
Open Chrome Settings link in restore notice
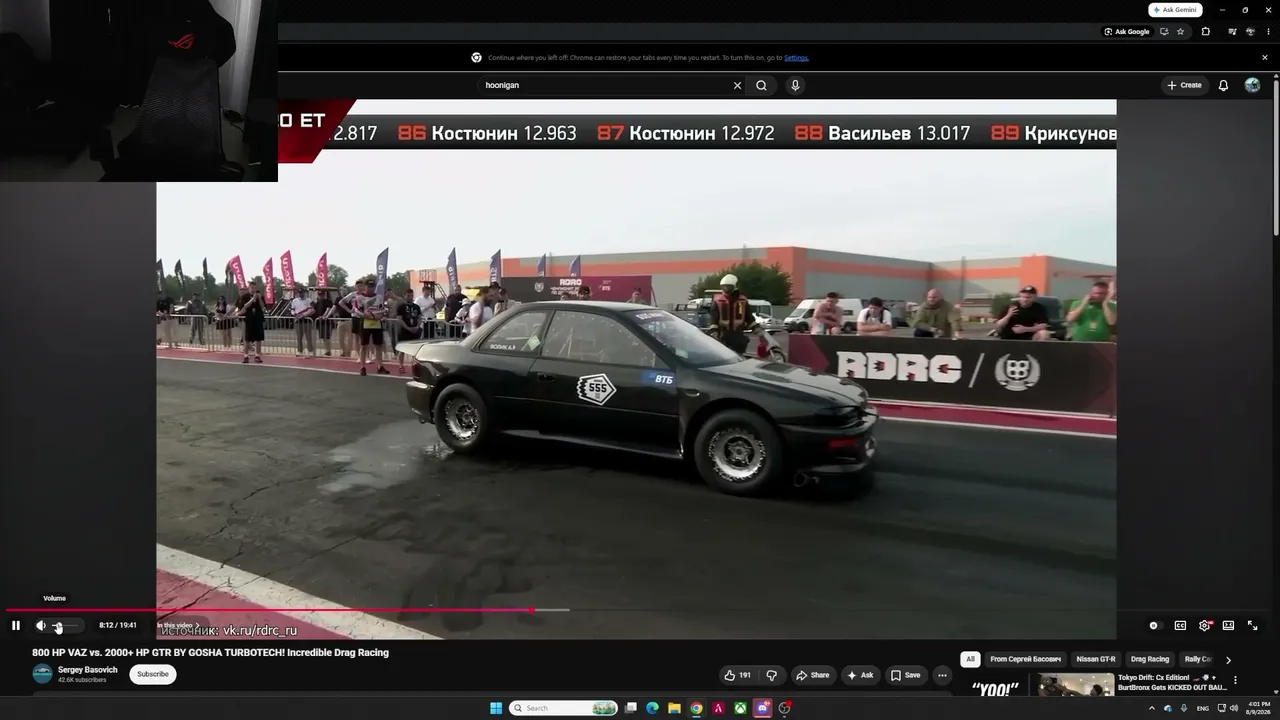[796, 58]
